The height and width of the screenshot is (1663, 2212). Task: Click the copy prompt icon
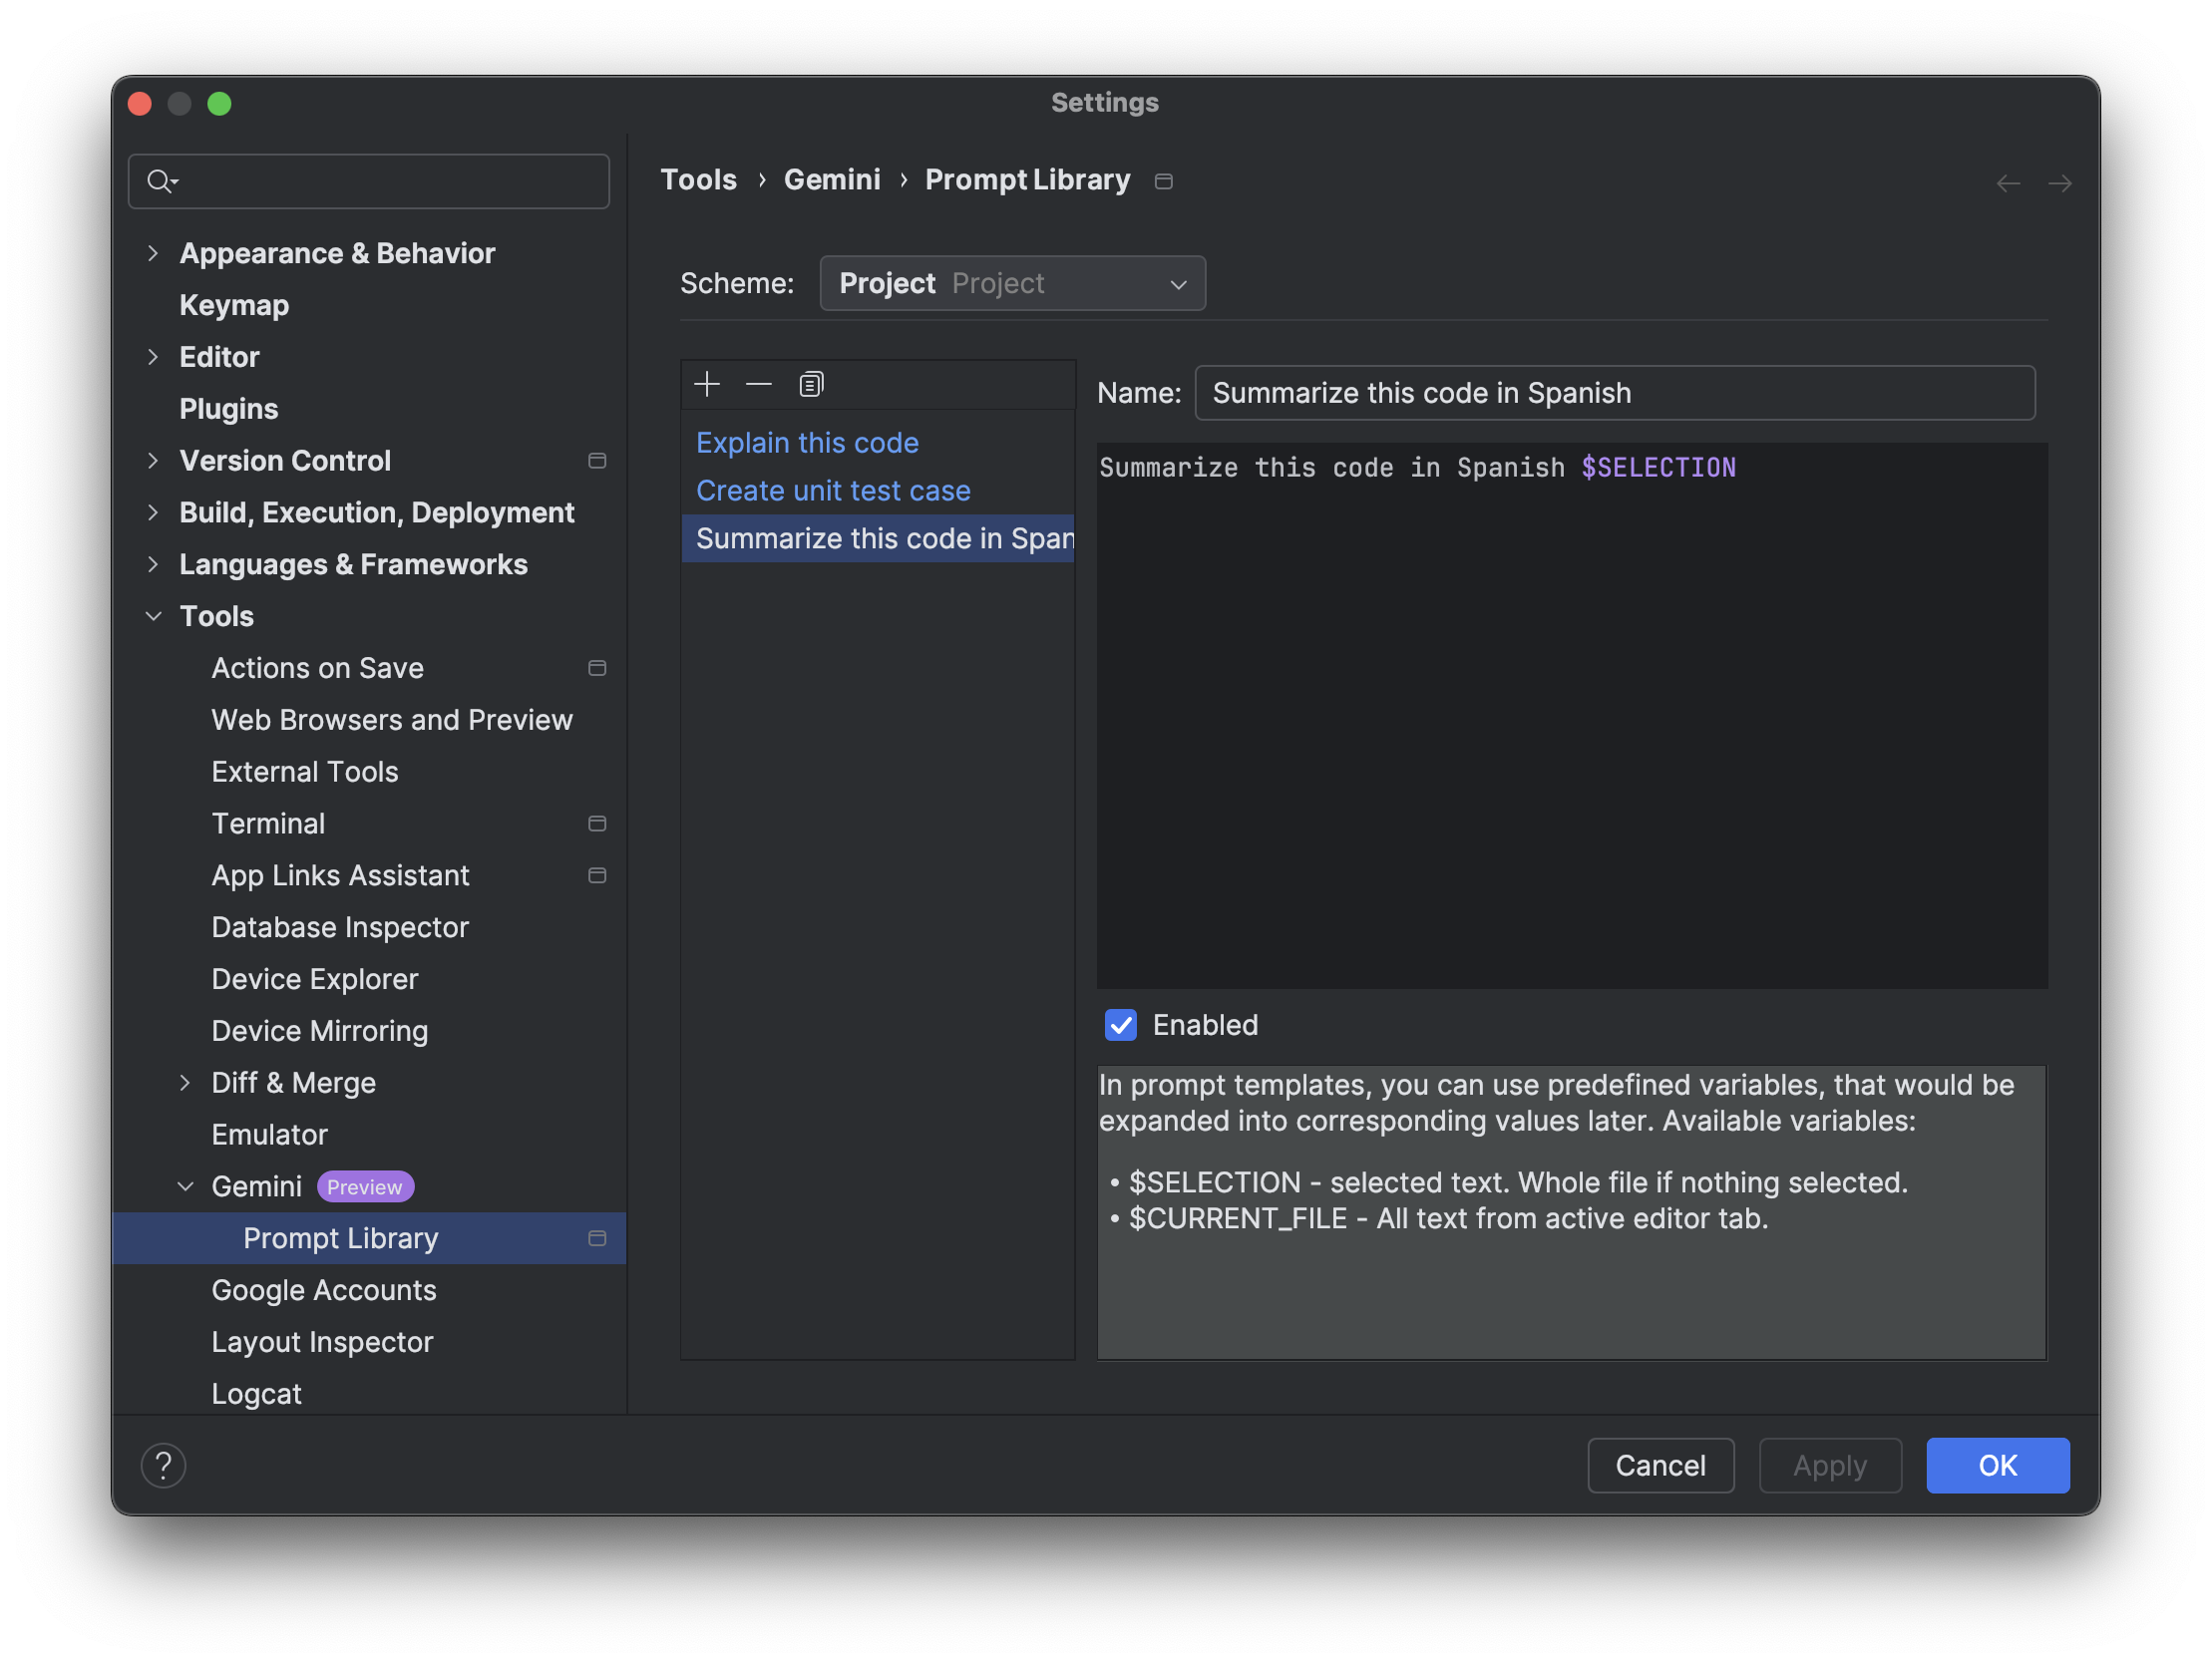point(809,384)
